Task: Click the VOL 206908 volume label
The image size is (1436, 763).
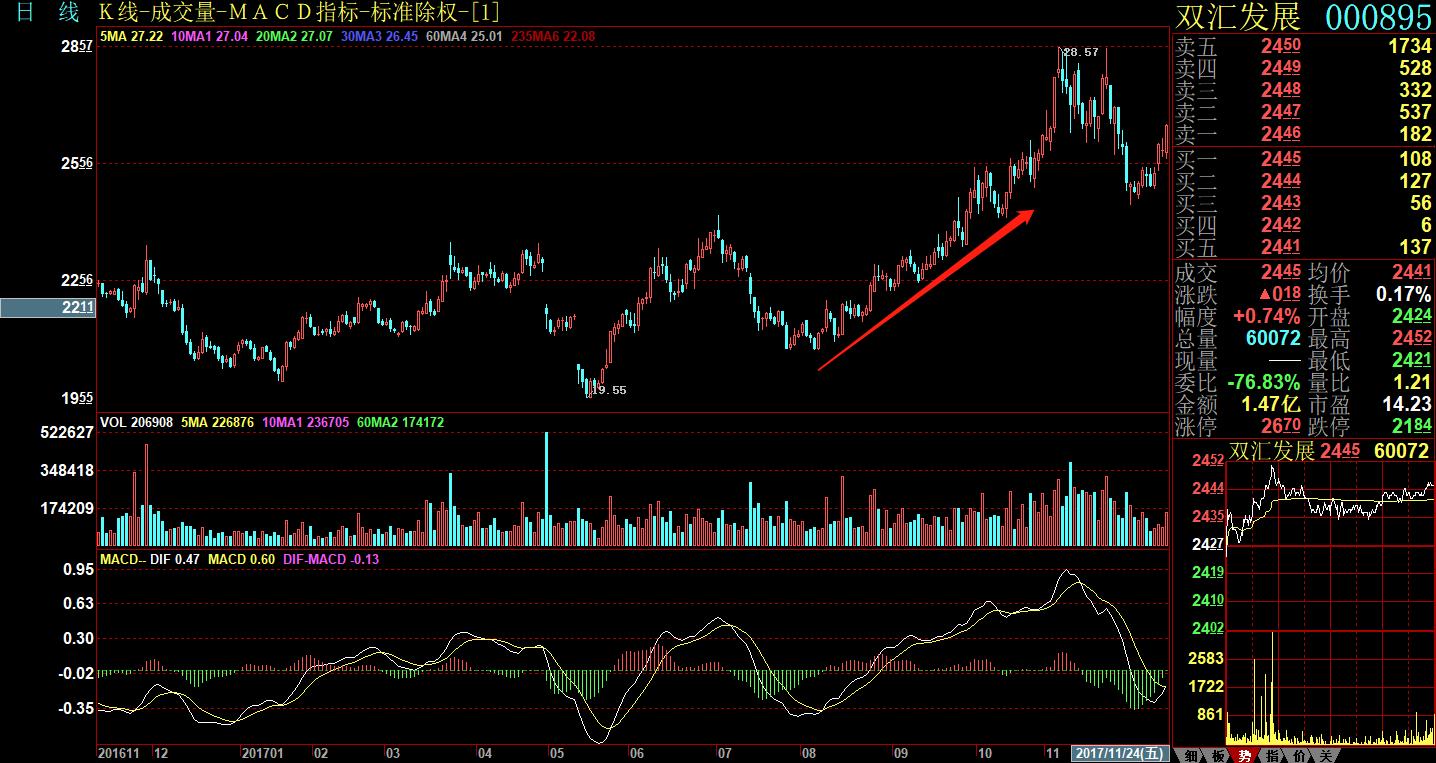Action: point(136,422)
